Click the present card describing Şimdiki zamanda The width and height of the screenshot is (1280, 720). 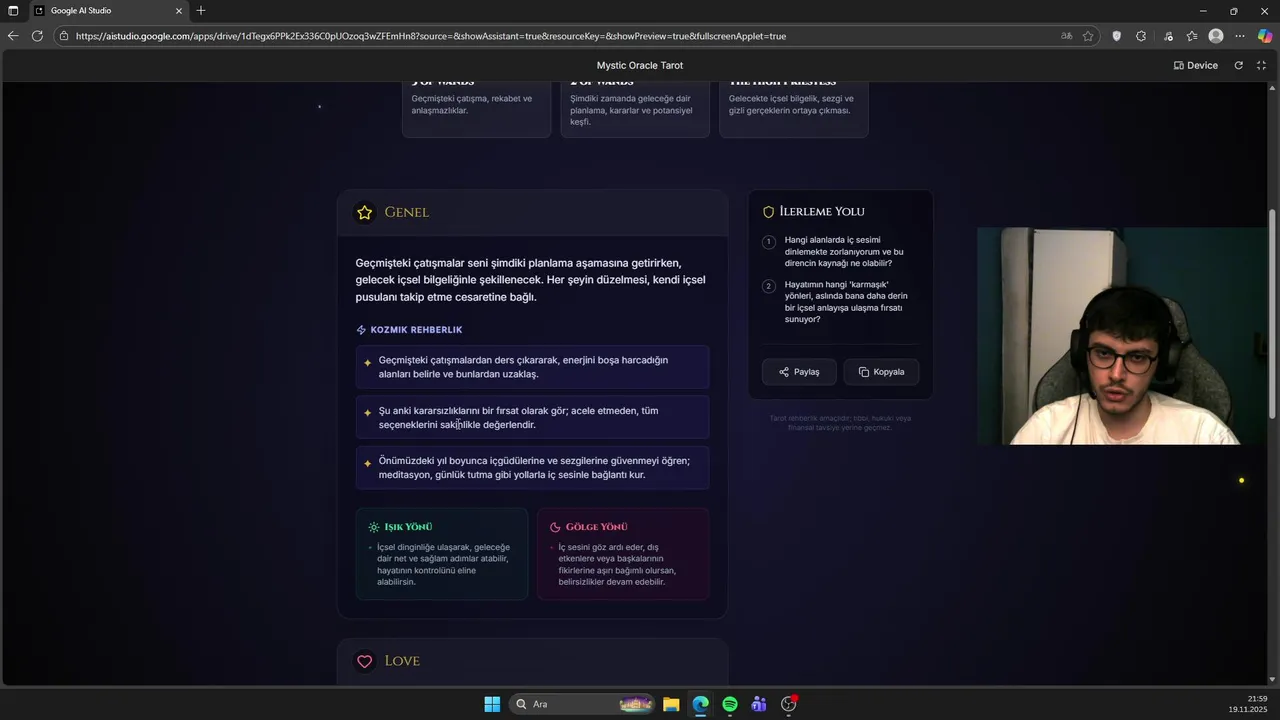pyautogui.click(x=635, y=110)
